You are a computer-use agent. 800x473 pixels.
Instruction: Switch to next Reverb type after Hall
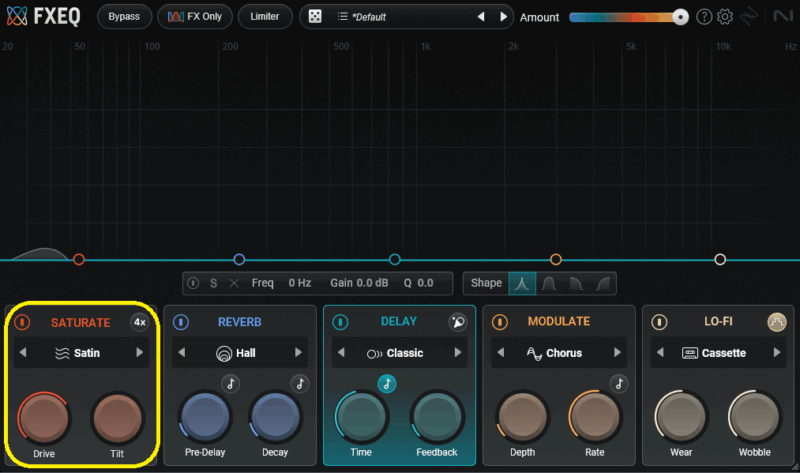coord(298,353)
